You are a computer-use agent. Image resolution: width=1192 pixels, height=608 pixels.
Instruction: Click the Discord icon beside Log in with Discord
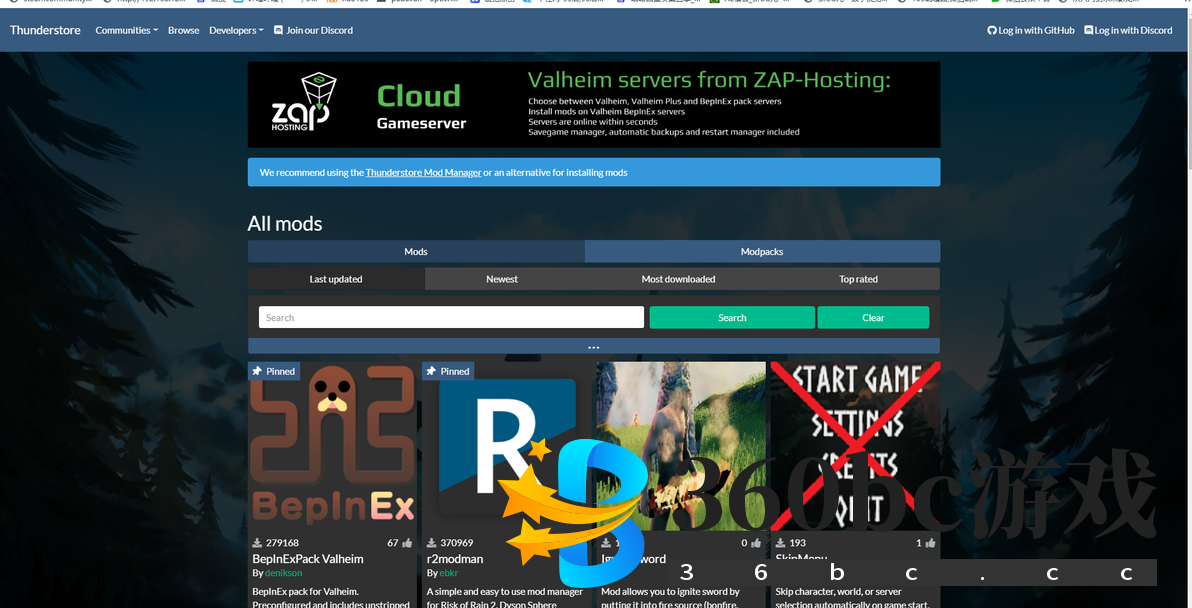(1088, 31)
